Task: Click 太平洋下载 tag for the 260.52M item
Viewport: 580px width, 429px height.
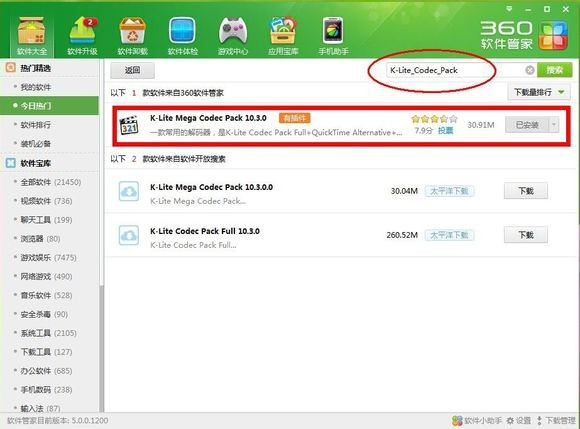Action: (449, 235)
